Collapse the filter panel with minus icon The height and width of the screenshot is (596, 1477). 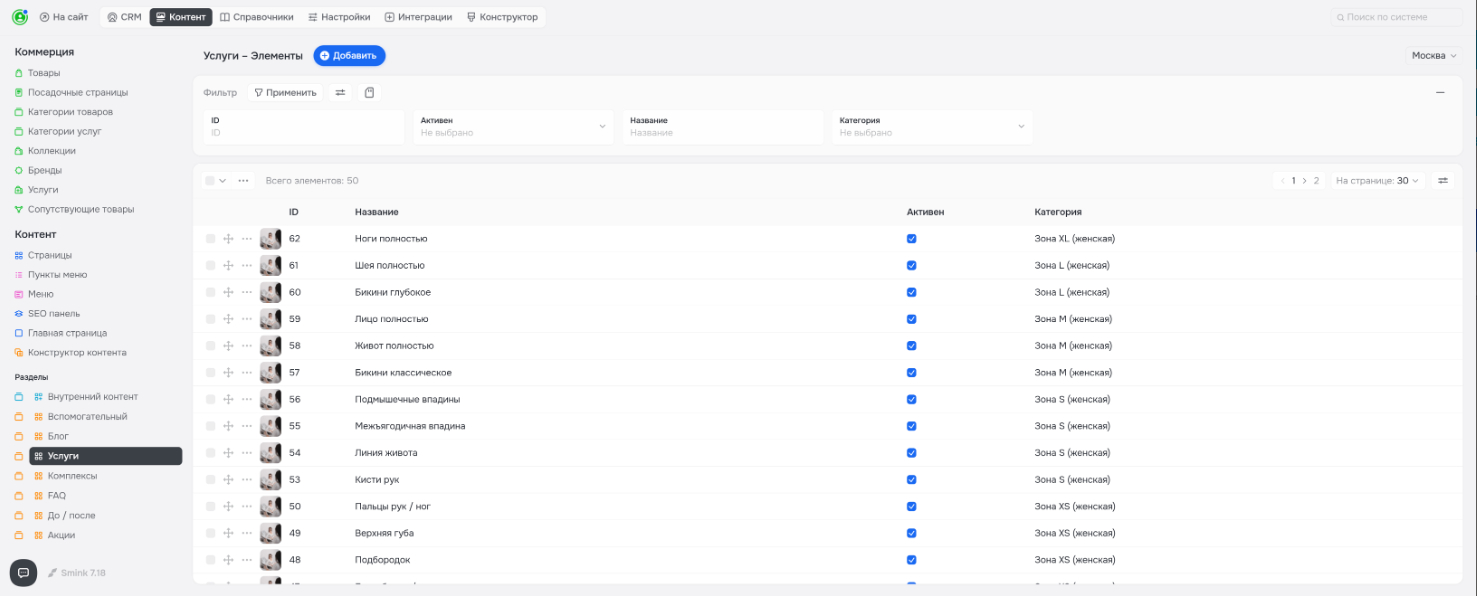[1440, 93]
